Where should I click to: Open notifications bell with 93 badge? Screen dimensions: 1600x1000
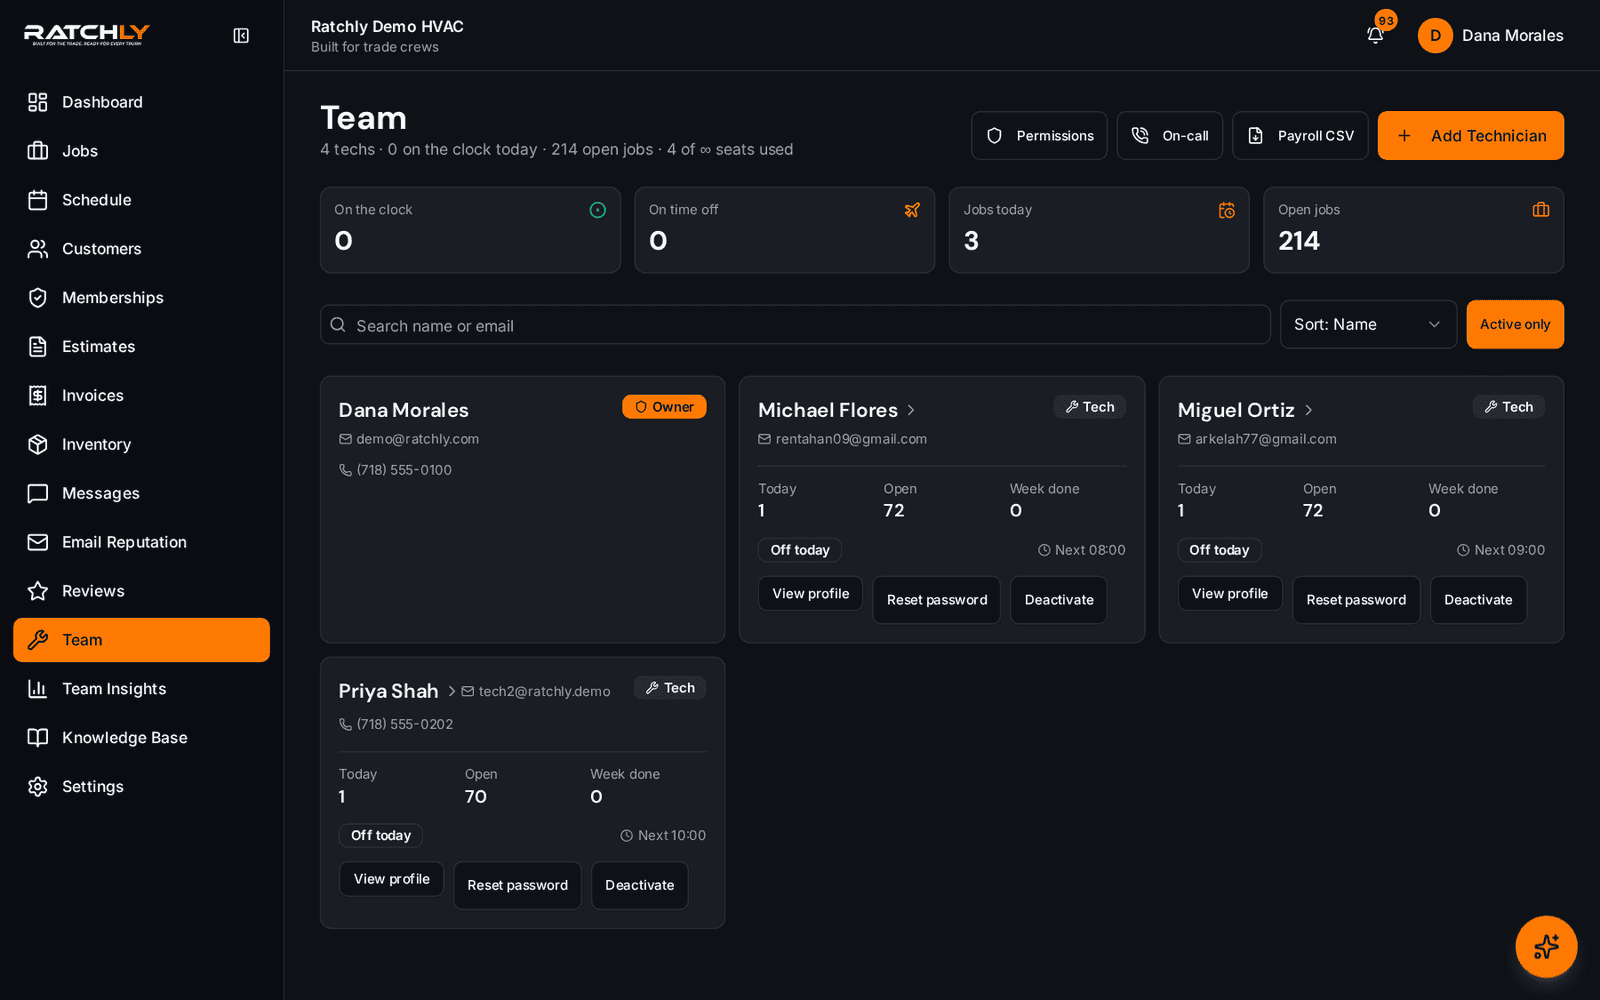click(1376, 35)
